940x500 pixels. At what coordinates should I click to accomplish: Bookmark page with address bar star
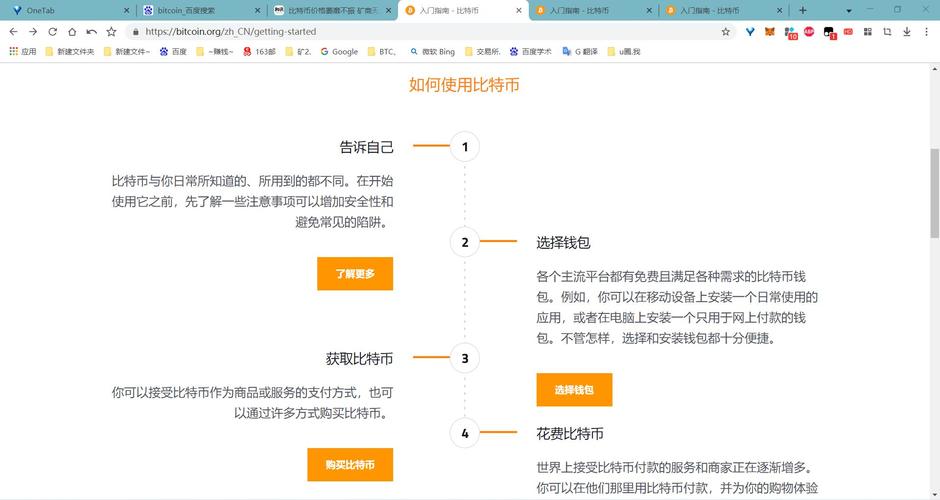coord(725,32)
